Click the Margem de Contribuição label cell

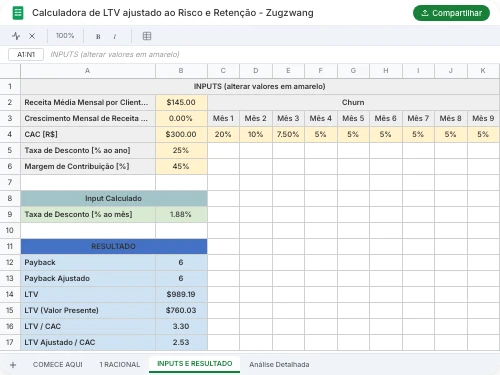click(x=88, y=166)
